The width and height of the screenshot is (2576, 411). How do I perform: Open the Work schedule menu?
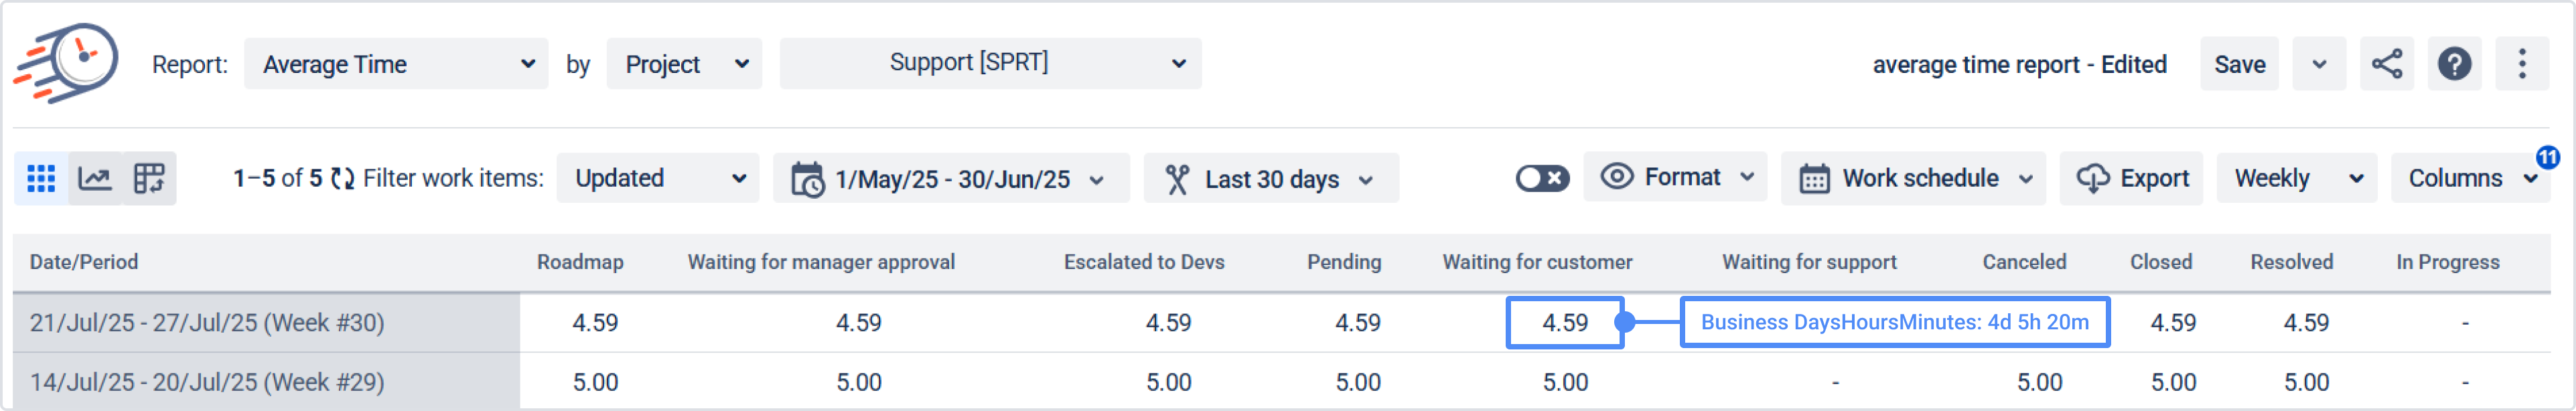click(1914, 179)
